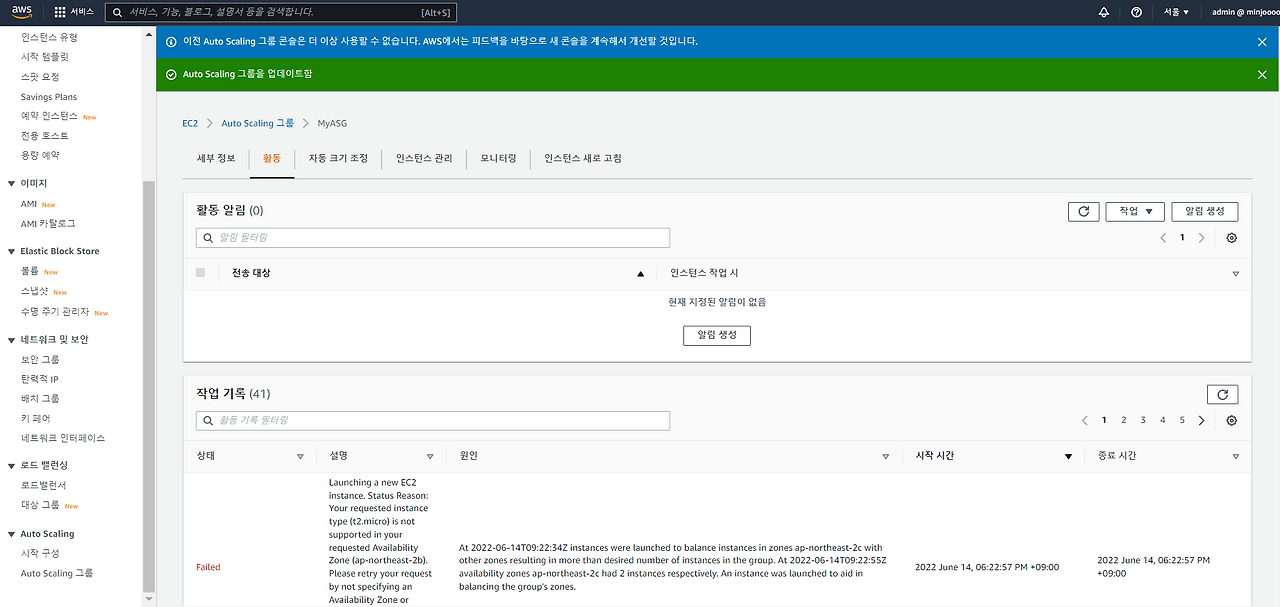The image size is (1280, 607).
Task: Go to page 5 of 작업 기록
Action: [1182, 421]
